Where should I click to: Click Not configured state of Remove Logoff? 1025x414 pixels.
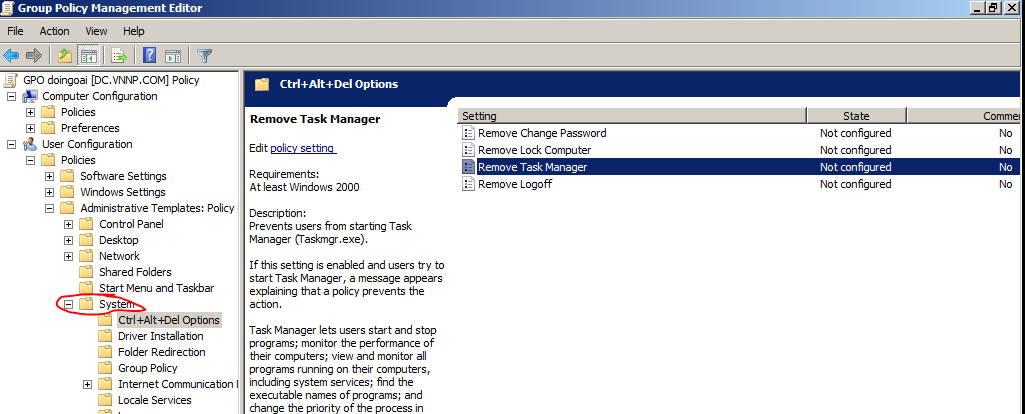pyautogui.click(x=856, y=184)
